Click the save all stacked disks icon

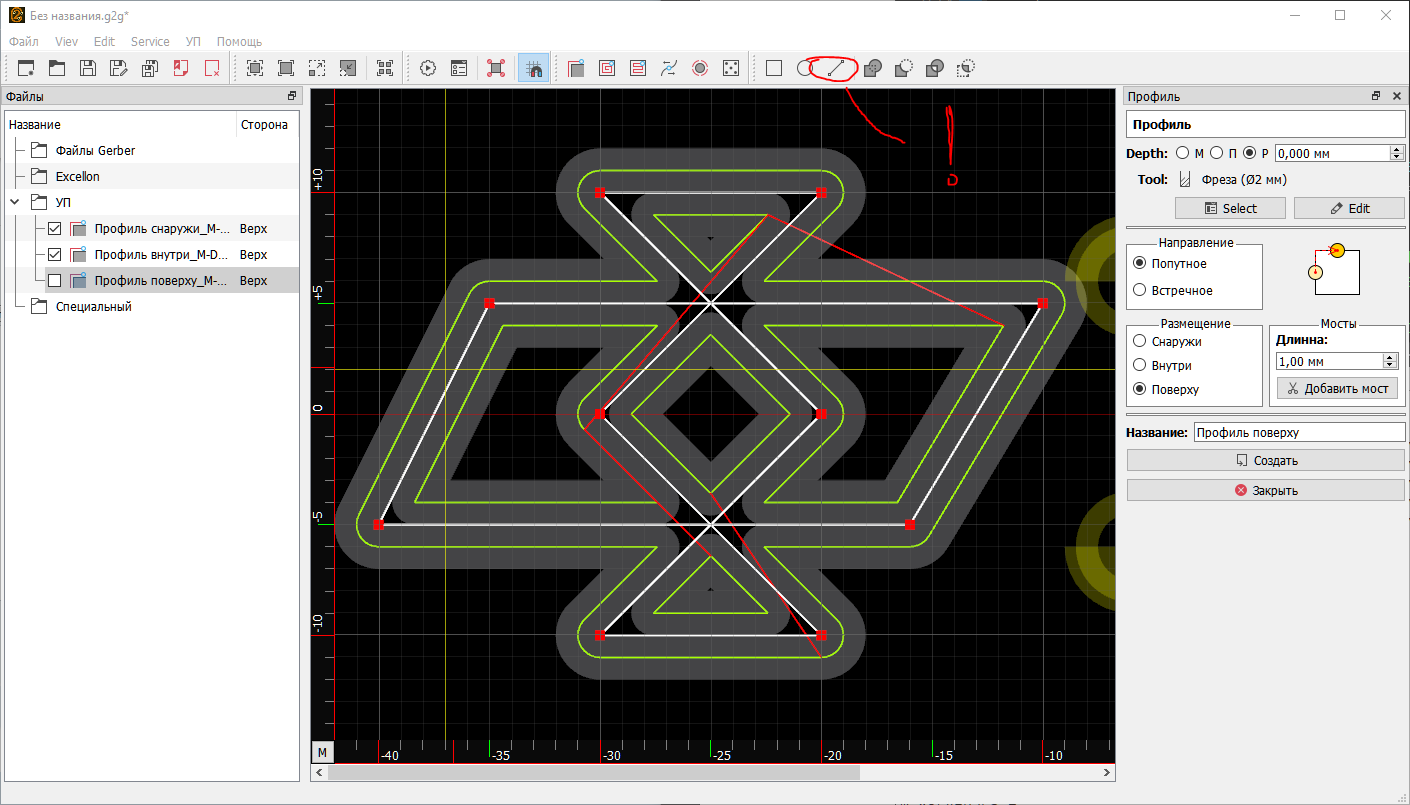[150, 68]
